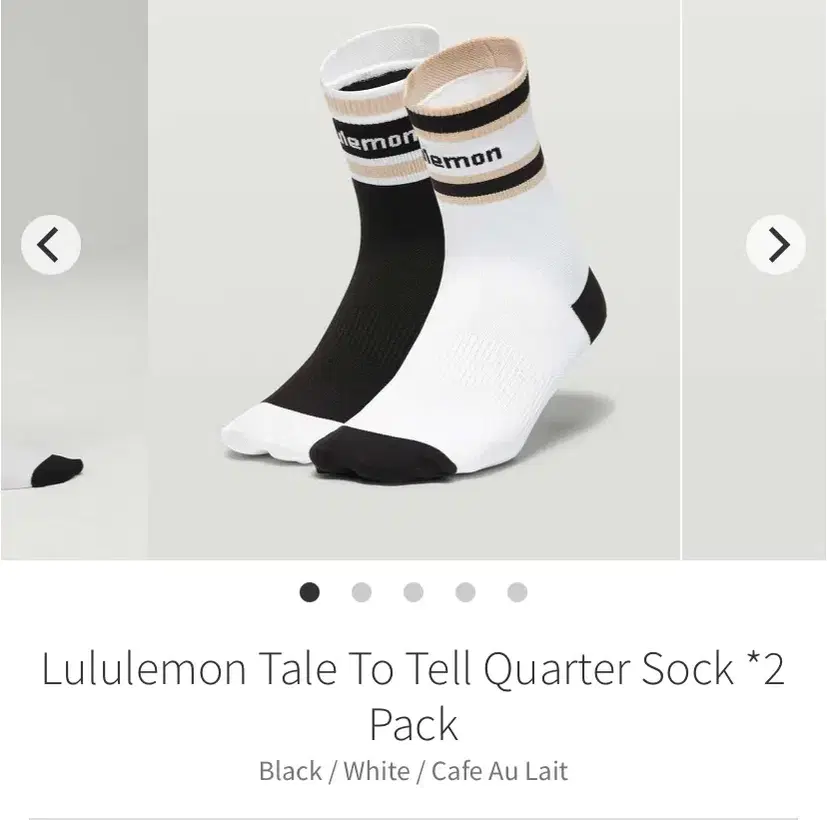The width and height of the screenshot is (827, 827).
Task: Go to the previous product image arrow
Action: (x=51, y=245)
